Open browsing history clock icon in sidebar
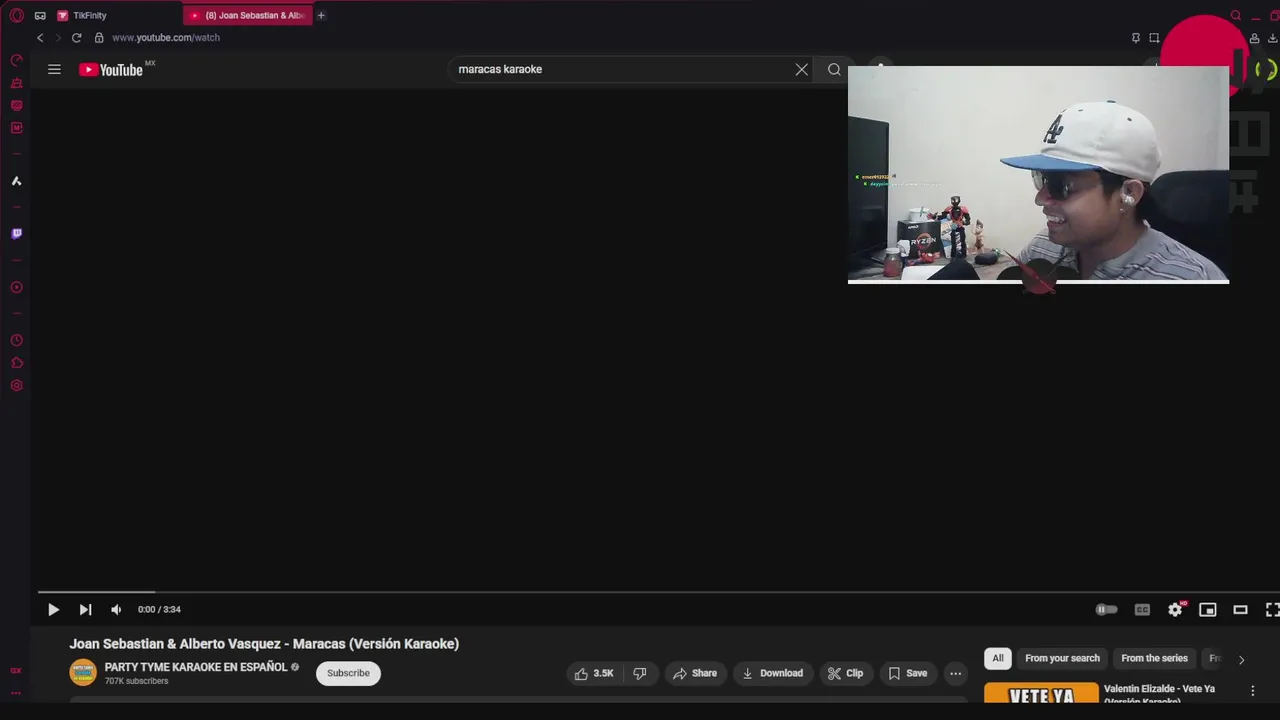 (x=16, y=341)
